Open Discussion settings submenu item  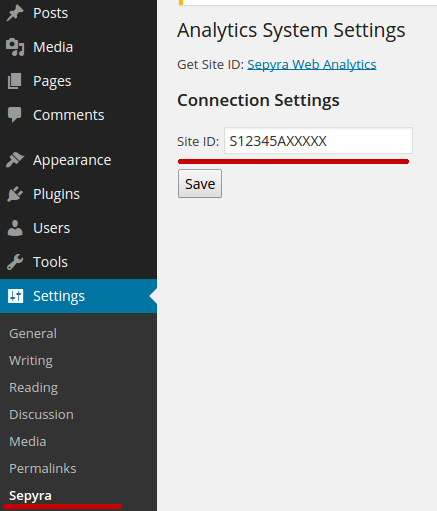coord(41,415)
